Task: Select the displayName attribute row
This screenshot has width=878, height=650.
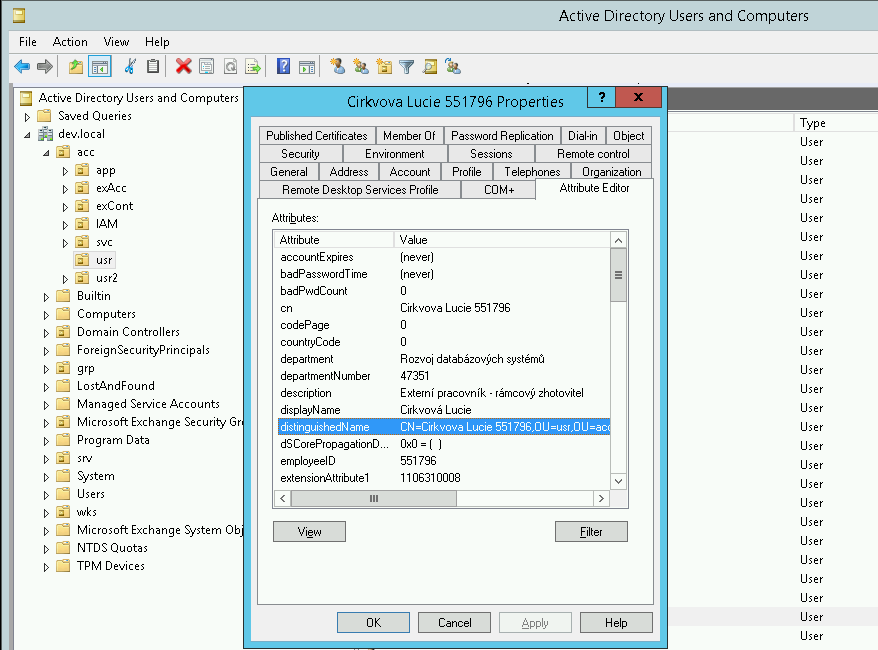Action: pyautogui.click(x=444, y=410)
